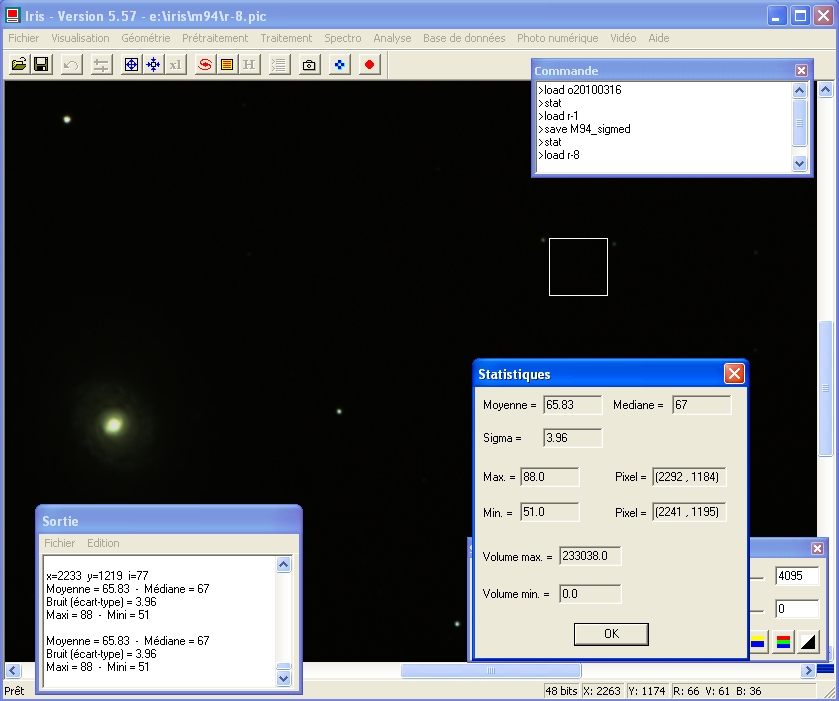This screenshot has height=701, width=839.
Task: Open the Fichier menu
Action: point(23,38)
